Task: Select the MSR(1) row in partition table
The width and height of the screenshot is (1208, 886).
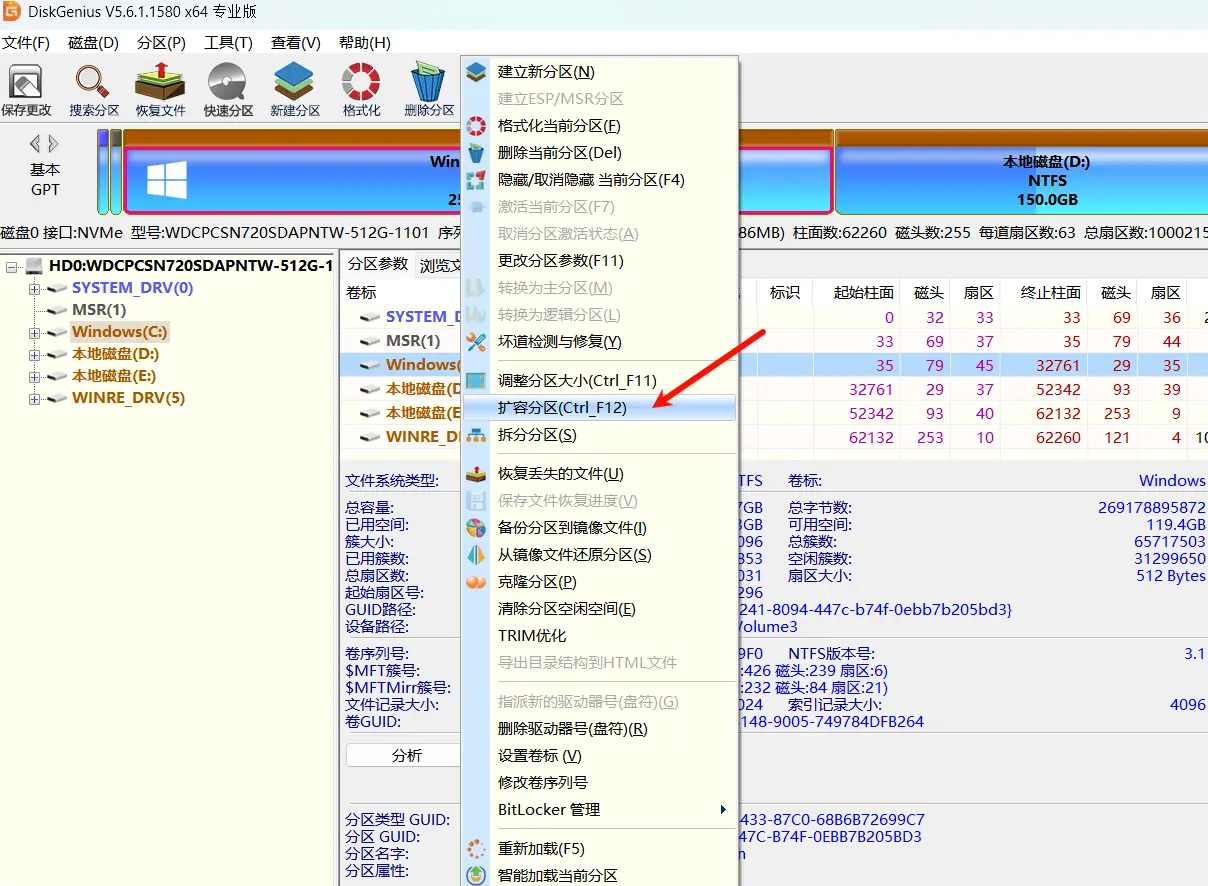Action: (775, 341)
